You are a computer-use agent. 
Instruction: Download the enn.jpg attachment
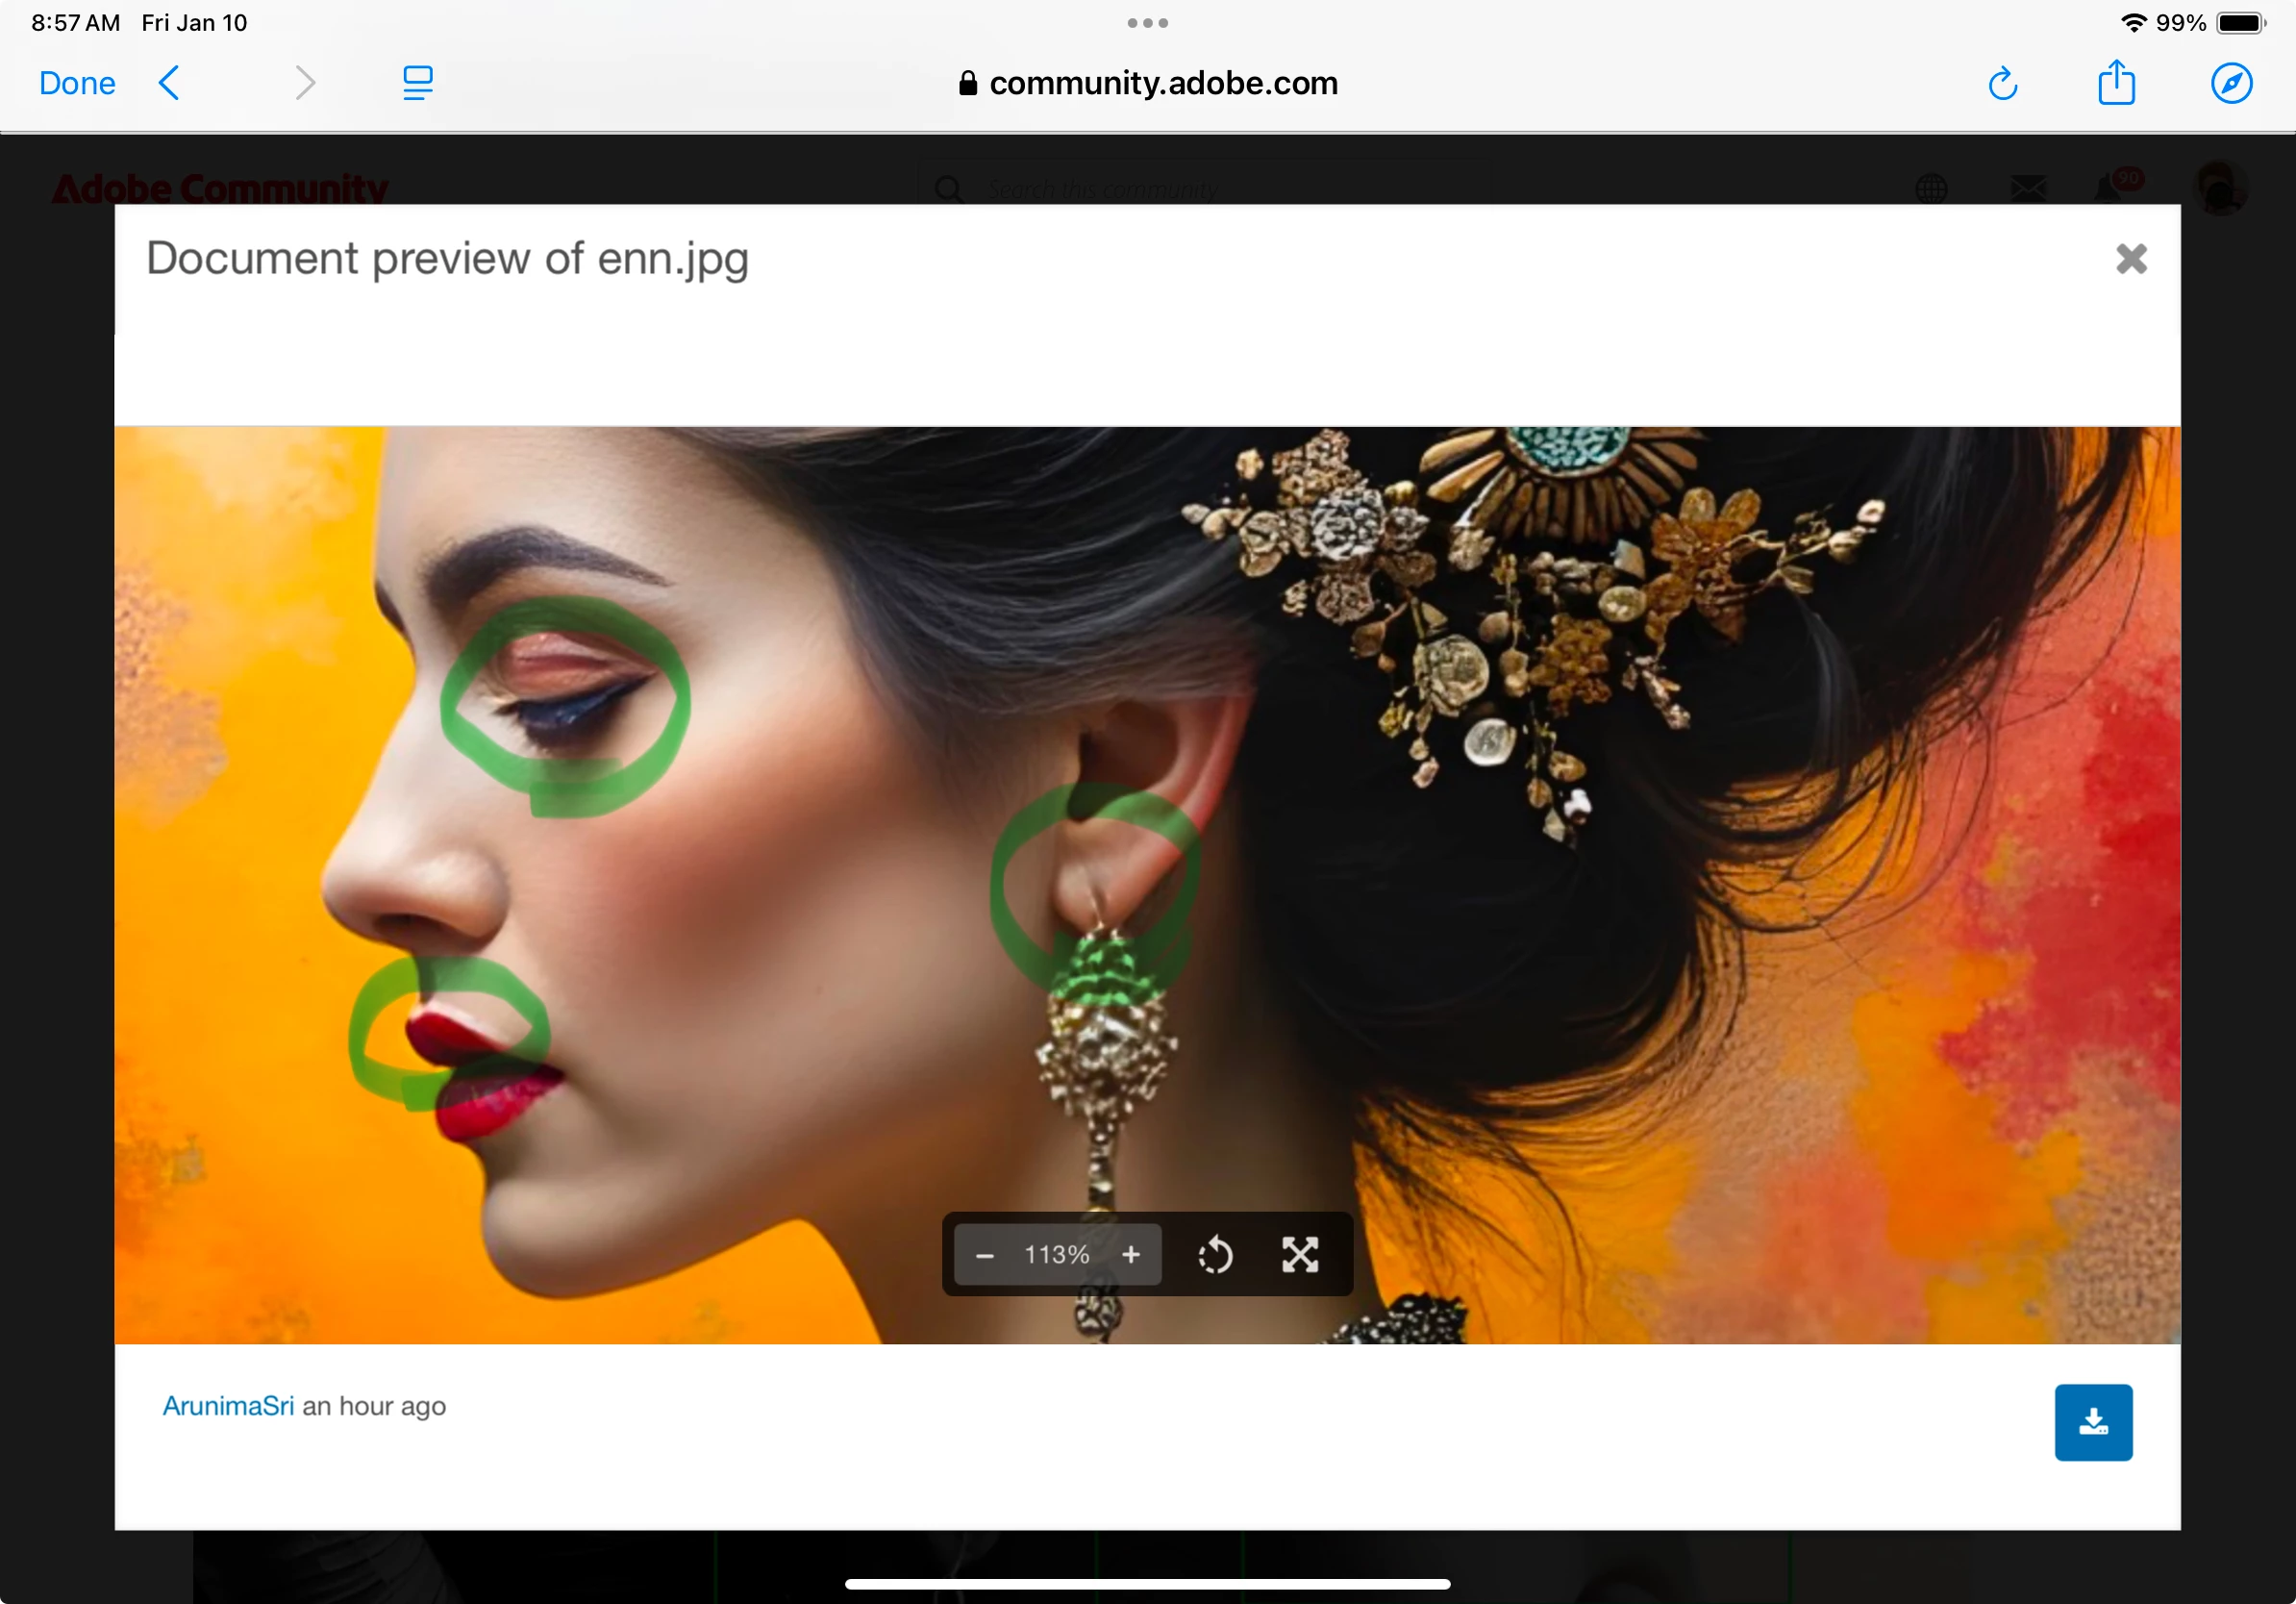[2093, 1422]
